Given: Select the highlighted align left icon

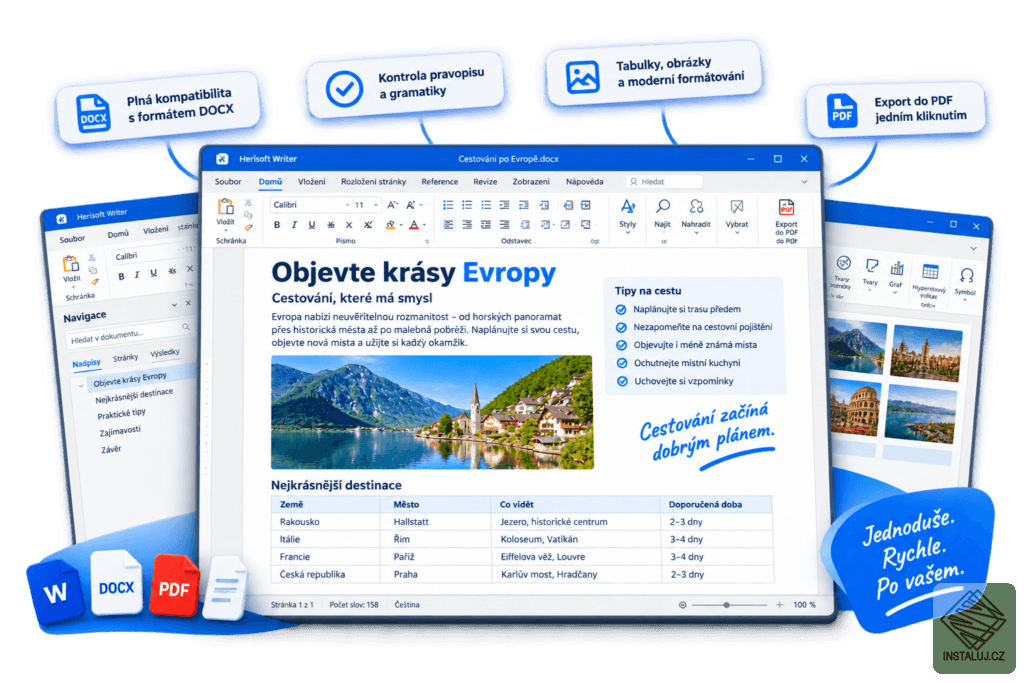Looking at the screenshot, I should pos(448,225).
